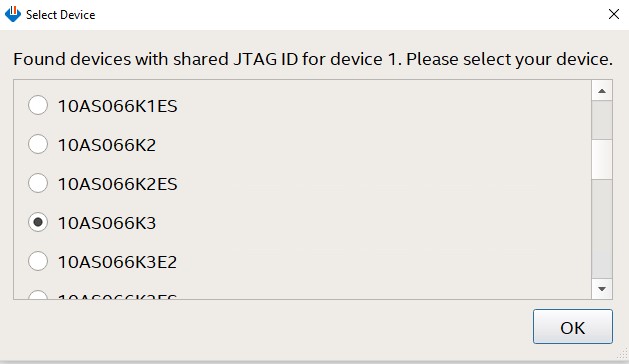Close the Select Device dialog

click(614, 14)
